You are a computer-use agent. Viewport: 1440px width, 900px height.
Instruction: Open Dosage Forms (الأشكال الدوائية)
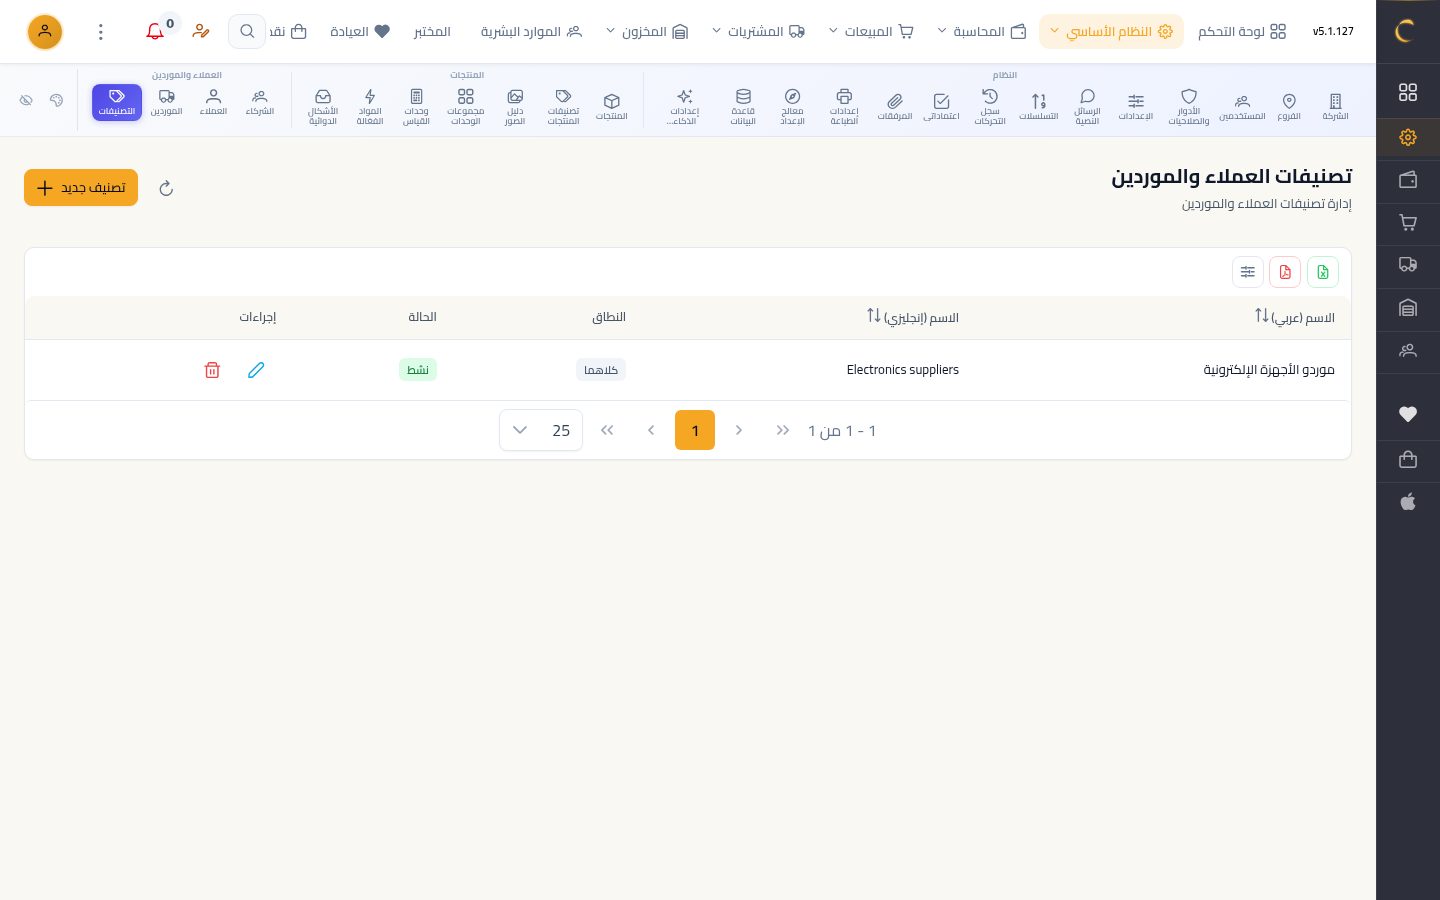[323, 106]
